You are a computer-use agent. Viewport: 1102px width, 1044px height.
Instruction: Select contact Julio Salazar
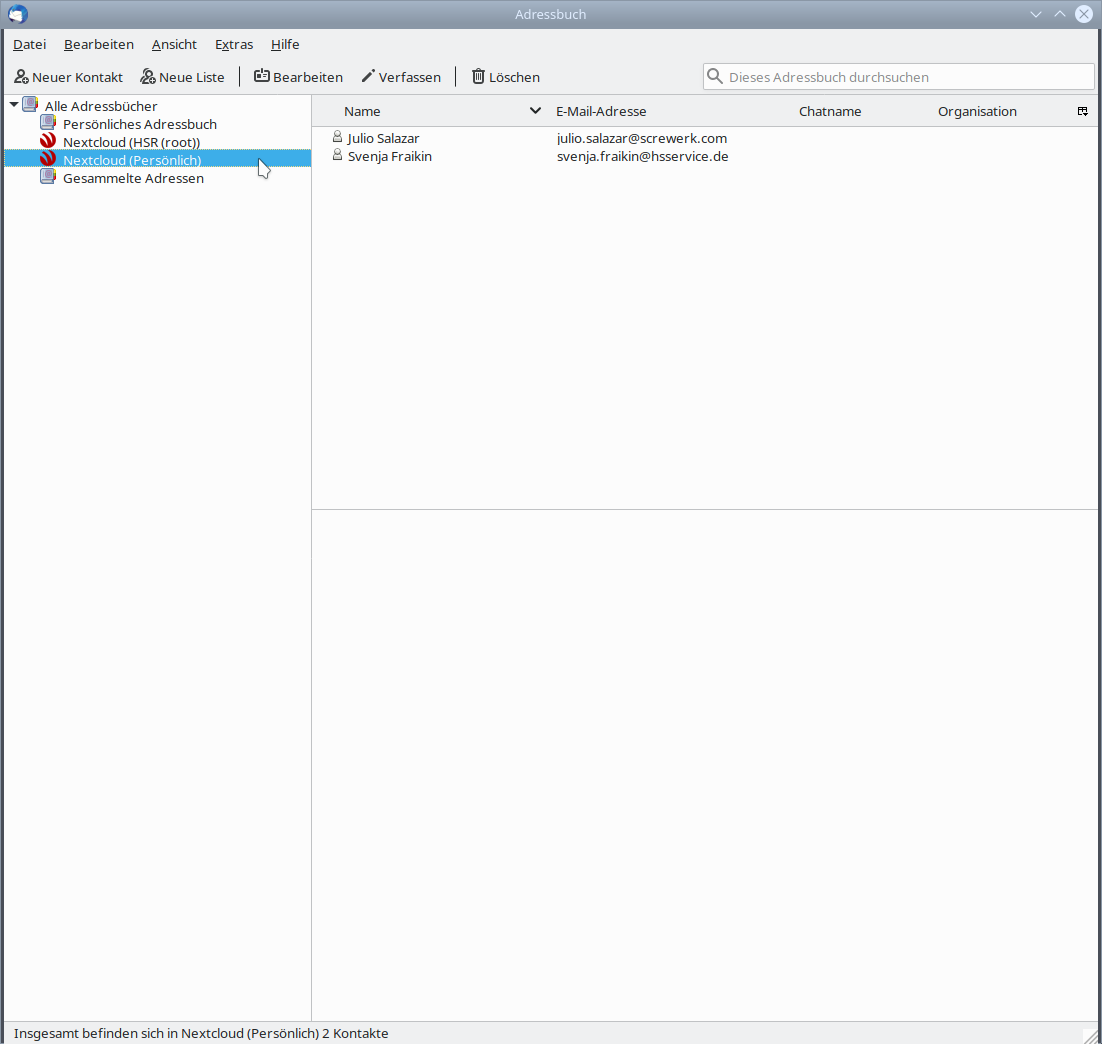click(383, 138)
